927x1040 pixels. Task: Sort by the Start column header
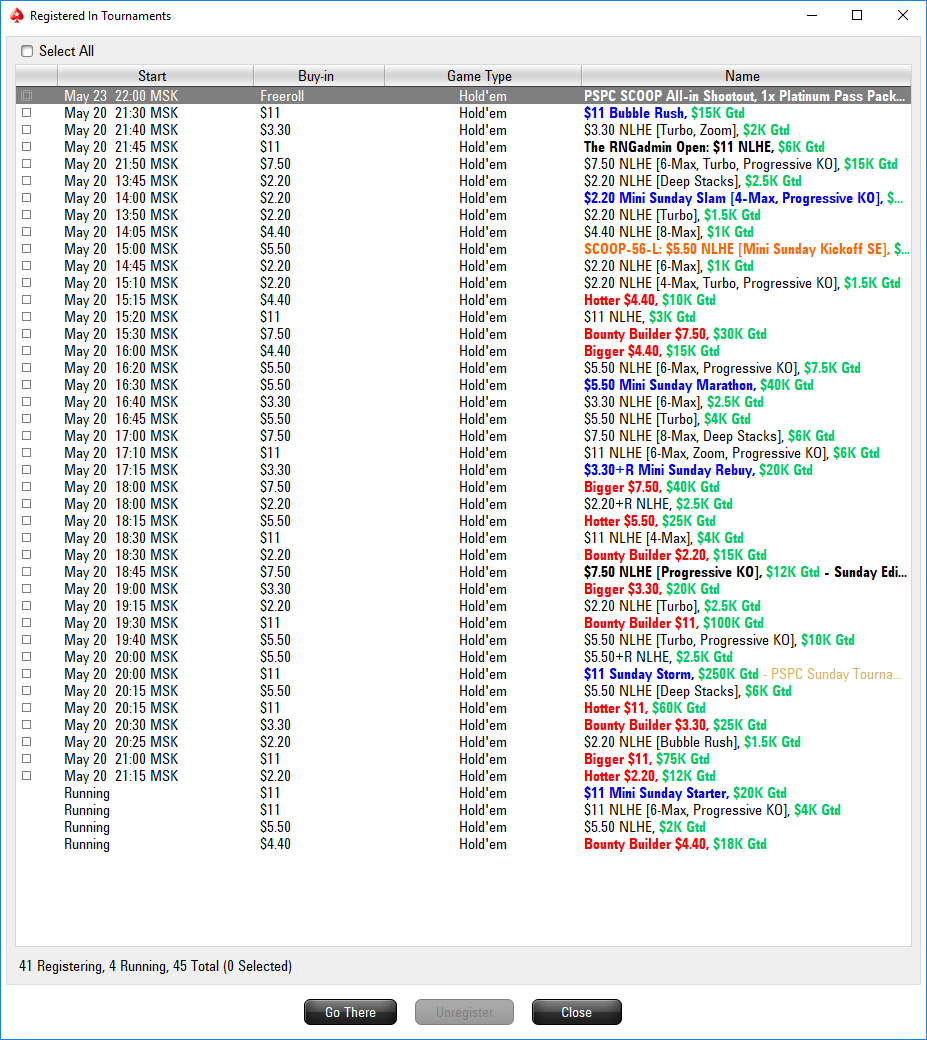(152, 76)
